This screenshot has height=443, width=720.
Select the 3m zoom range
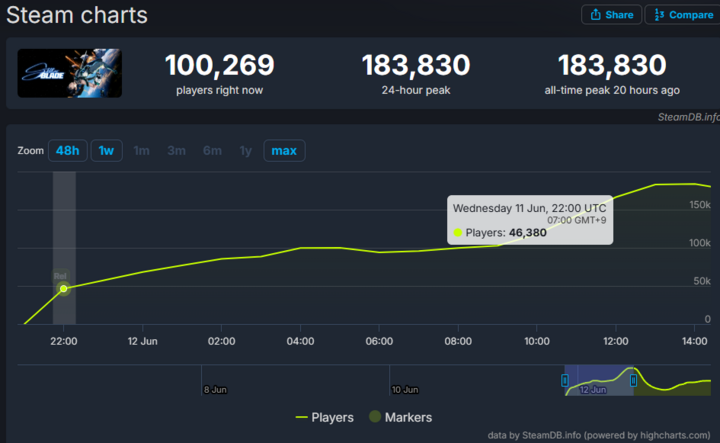(177, 151)
